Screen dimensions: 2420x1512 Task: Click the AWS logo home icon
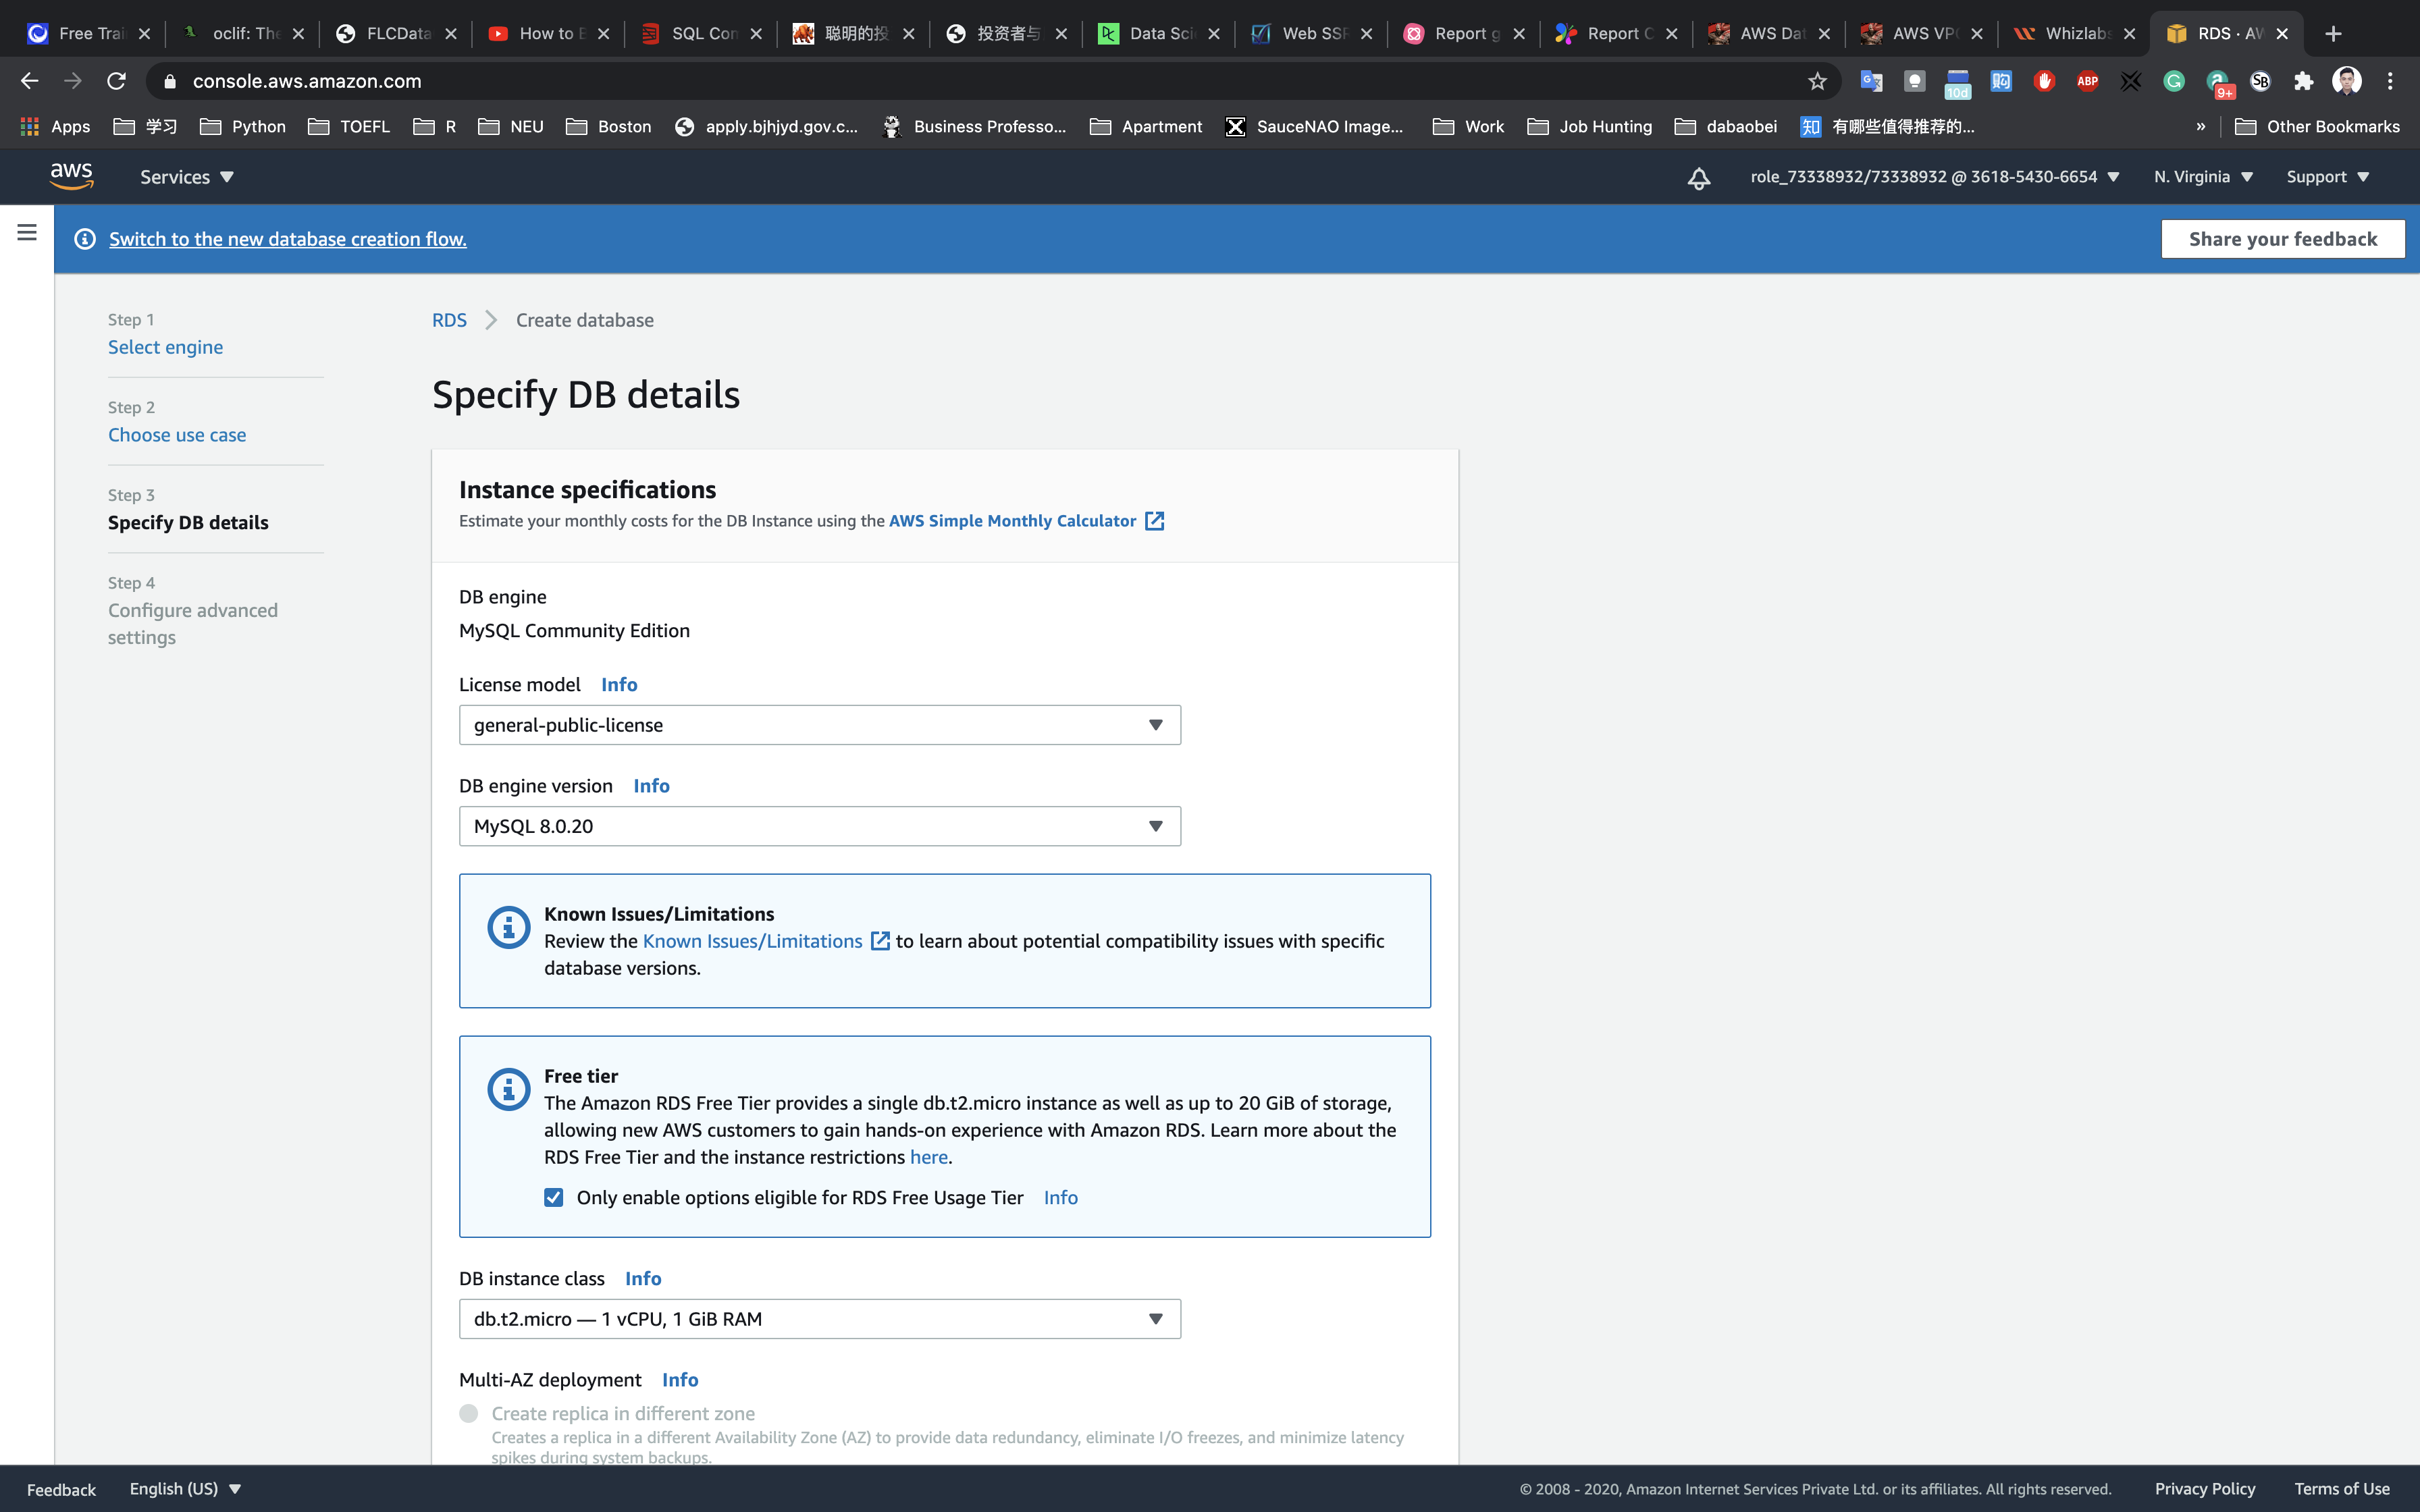(x=71, y=176)
